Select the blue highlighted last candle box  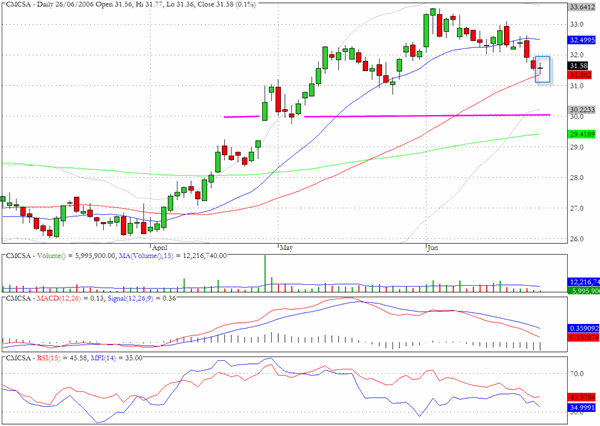click(x=543, y=70)
